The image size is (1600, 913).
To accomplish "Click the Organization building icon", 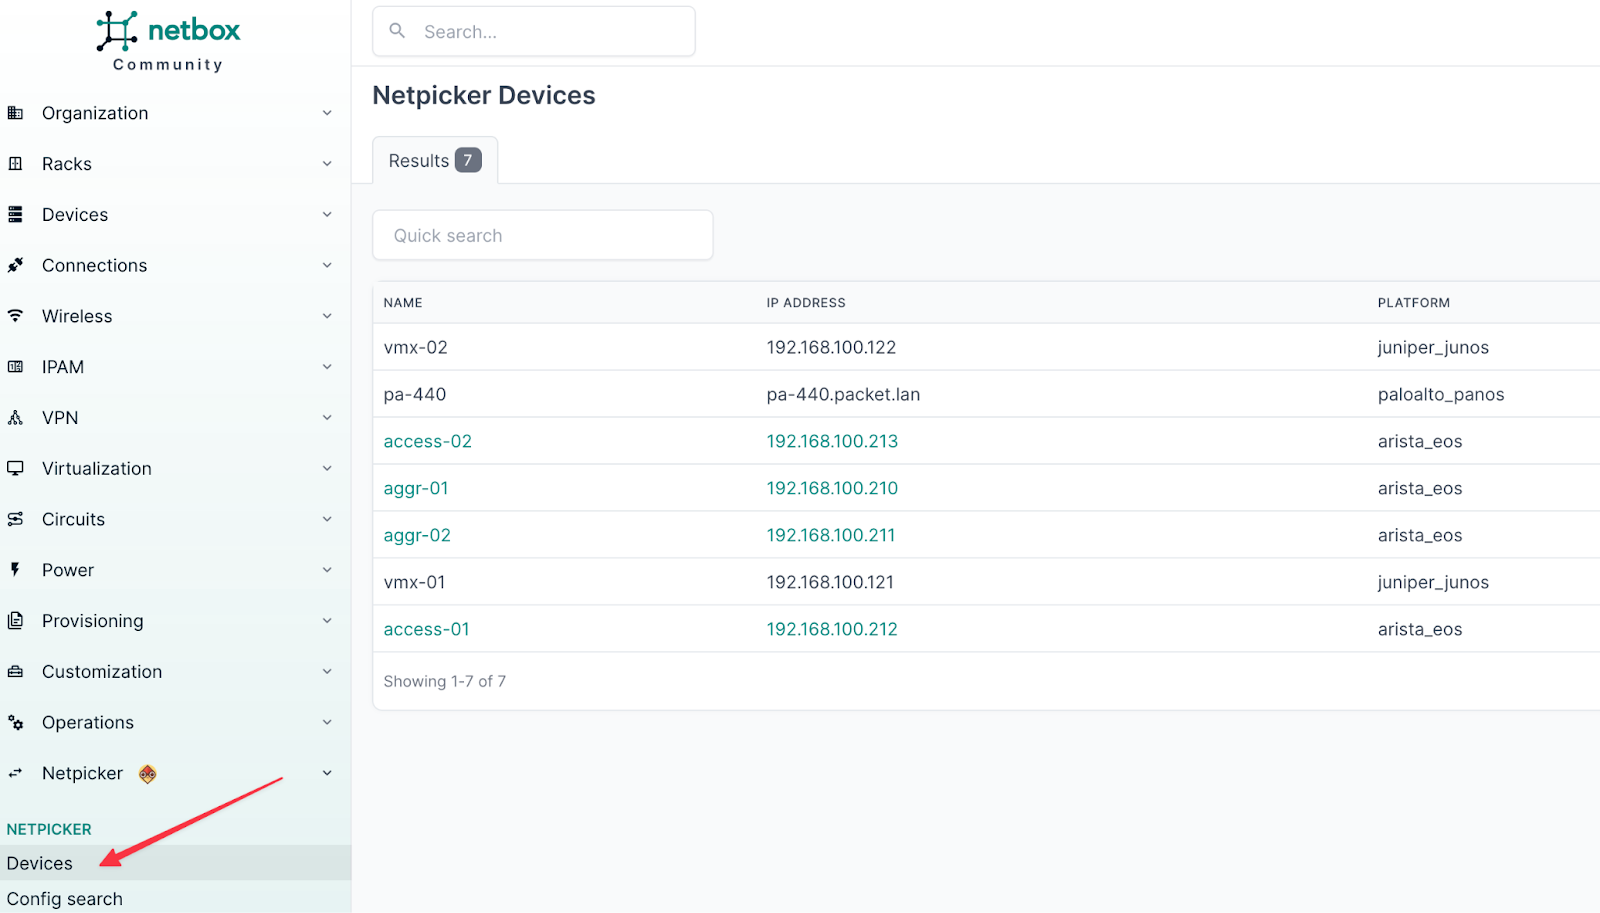I will point(15,113).
